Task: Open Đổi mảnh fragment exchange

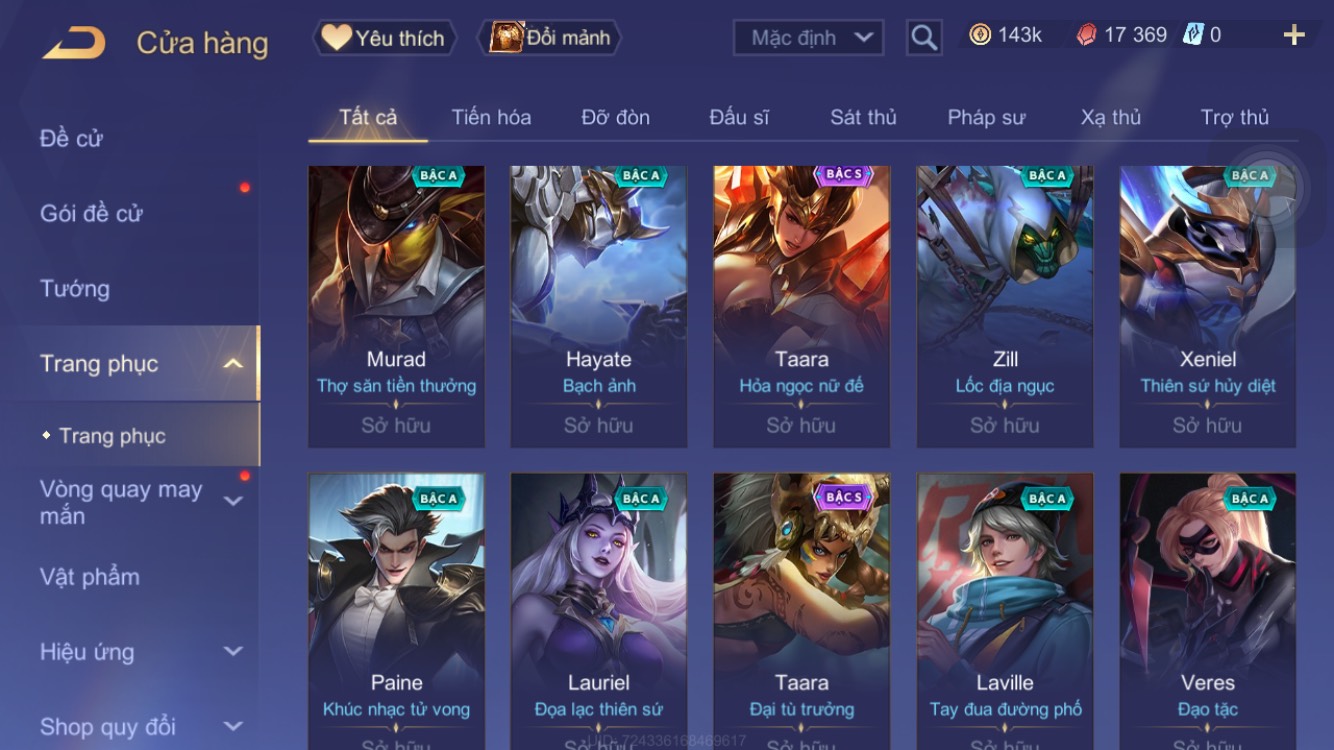Action: pos(551,38)
